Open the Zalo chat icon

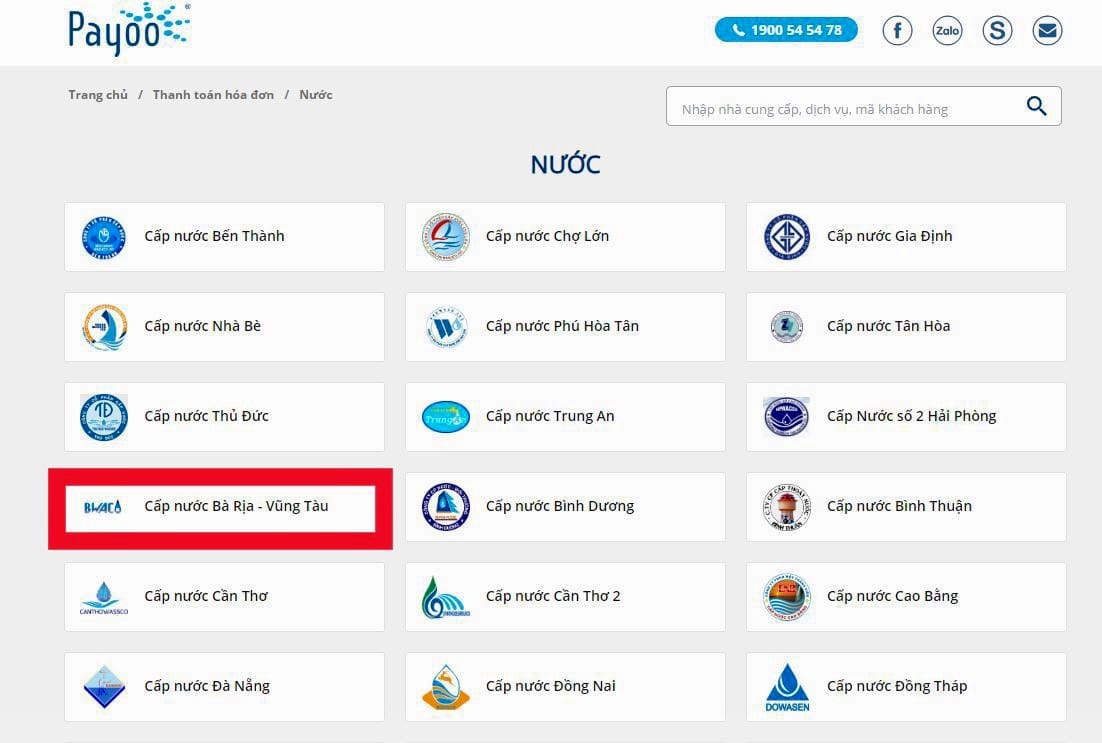(x=947, y=30)
